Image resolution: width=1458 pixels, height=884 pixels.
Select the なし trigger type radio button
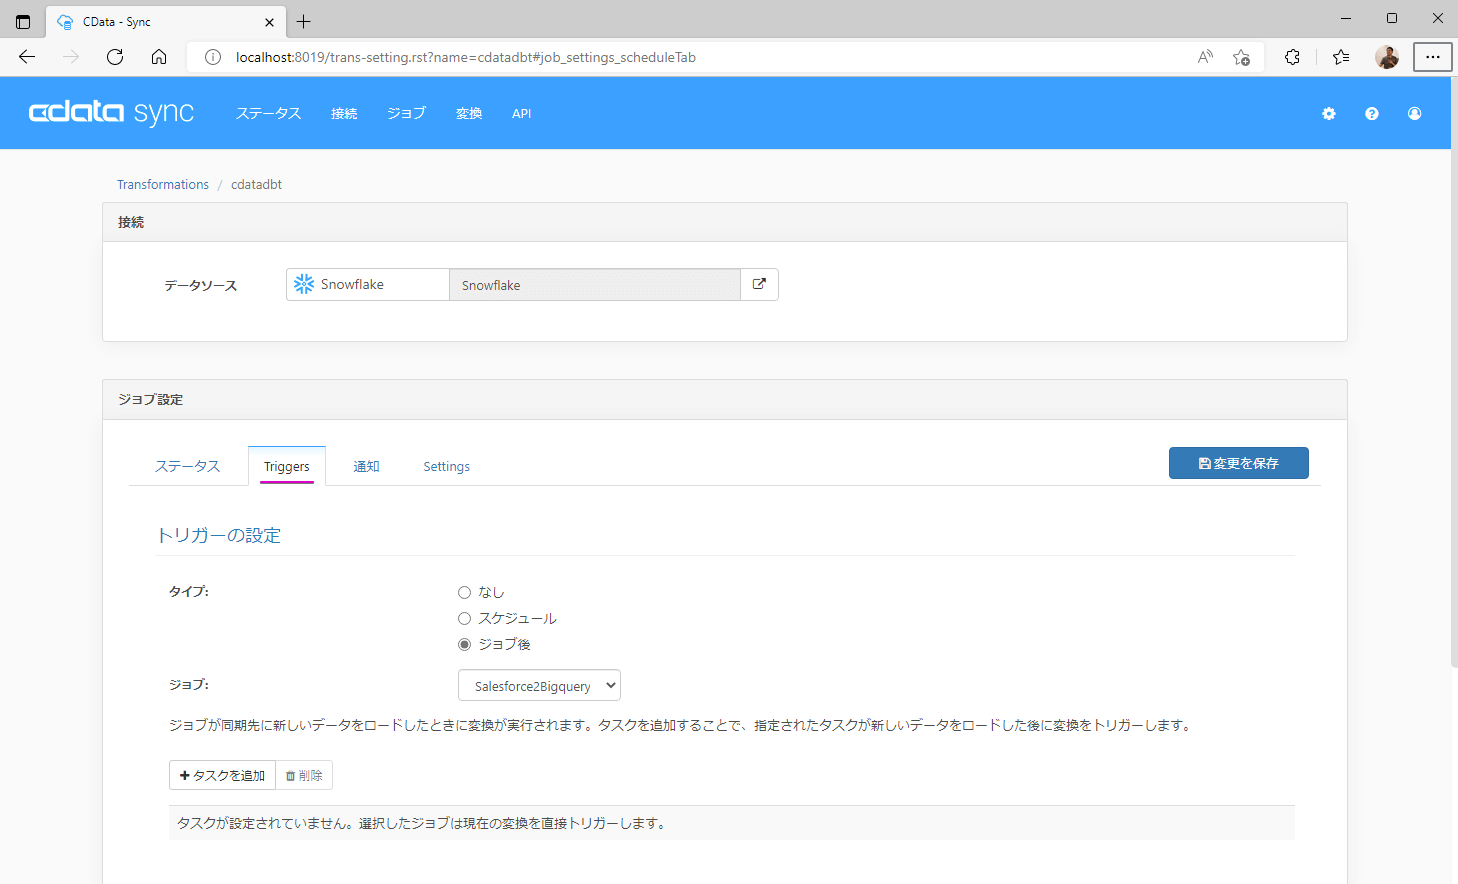click(464, 593)
